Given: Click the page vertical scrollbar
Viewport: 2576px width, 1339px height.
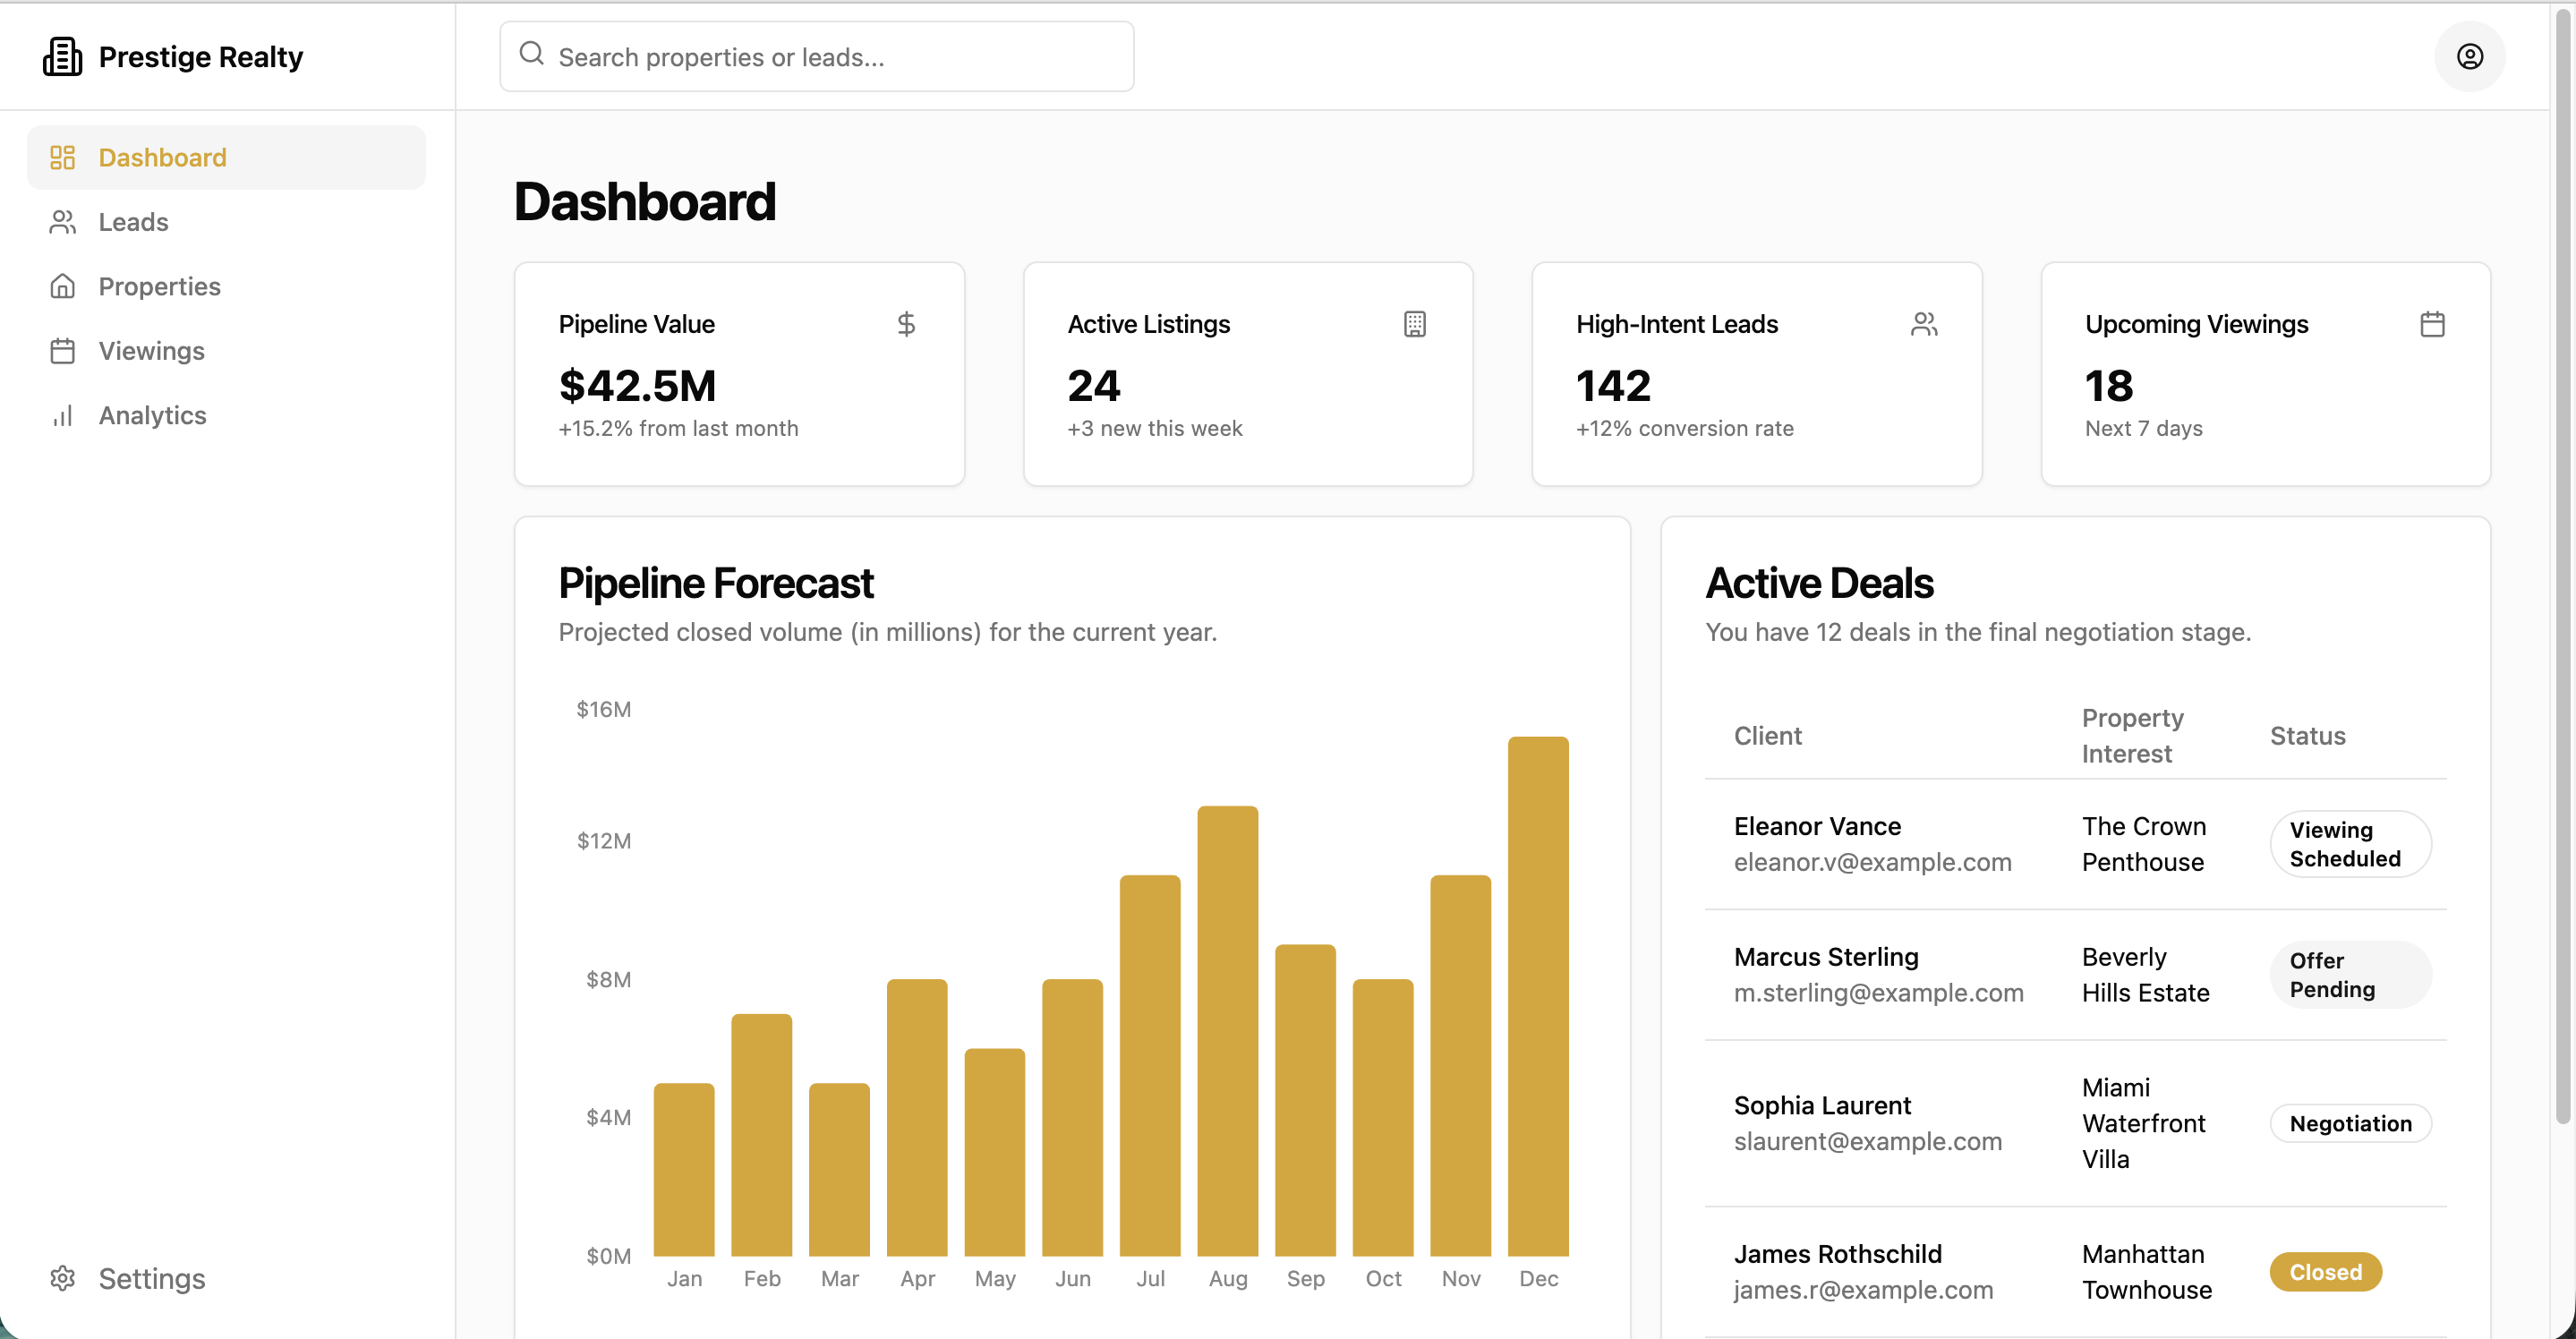Looking at the screenshot, I should coord(2563,565).
